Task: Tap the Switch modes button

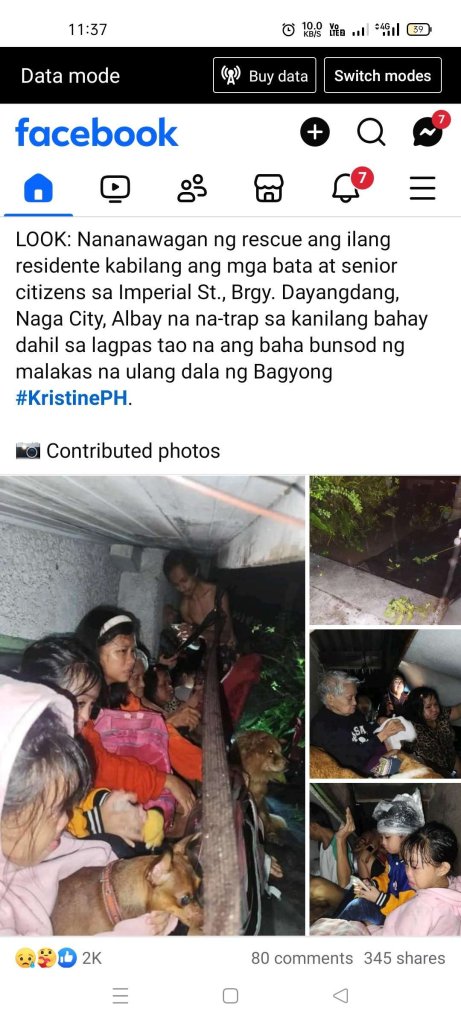Action: pyautogui.click(x=383, y=76)
